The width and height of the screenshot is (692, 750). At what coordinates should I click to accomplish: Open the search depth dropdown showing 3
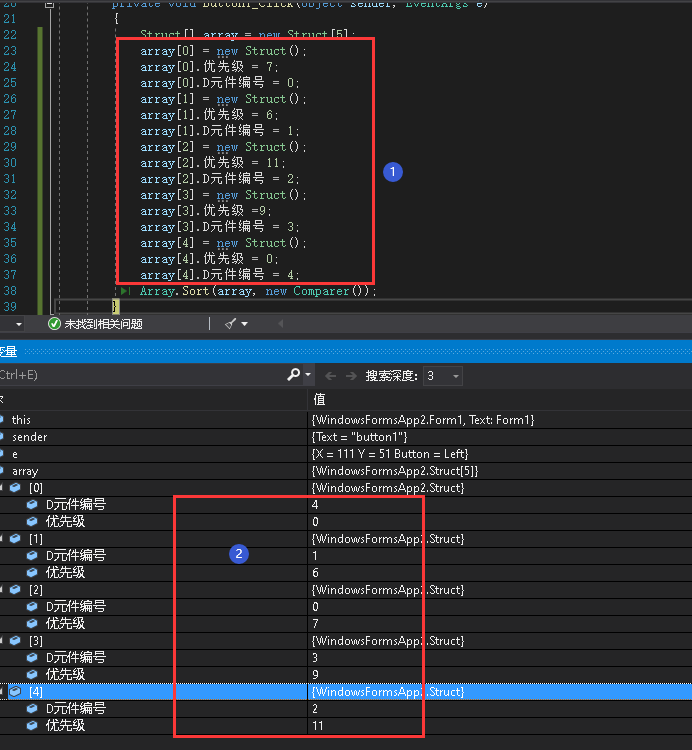(456, 376)
